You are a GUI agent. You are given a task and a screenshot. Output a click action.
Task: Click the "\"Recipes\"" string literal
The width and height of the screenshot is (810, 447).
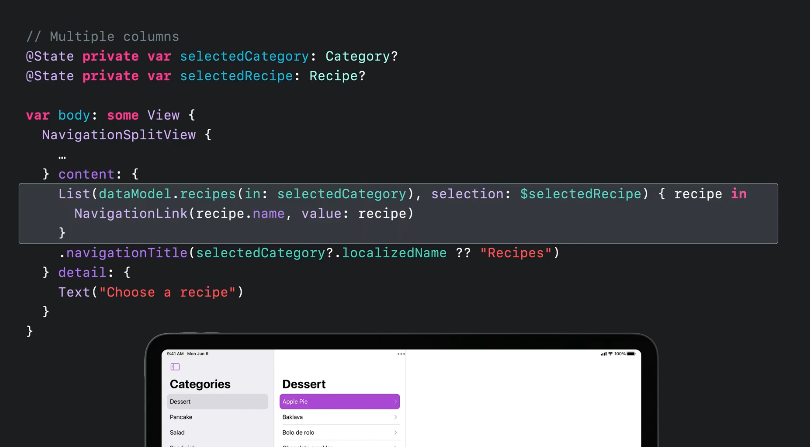(x=516, y=253)
